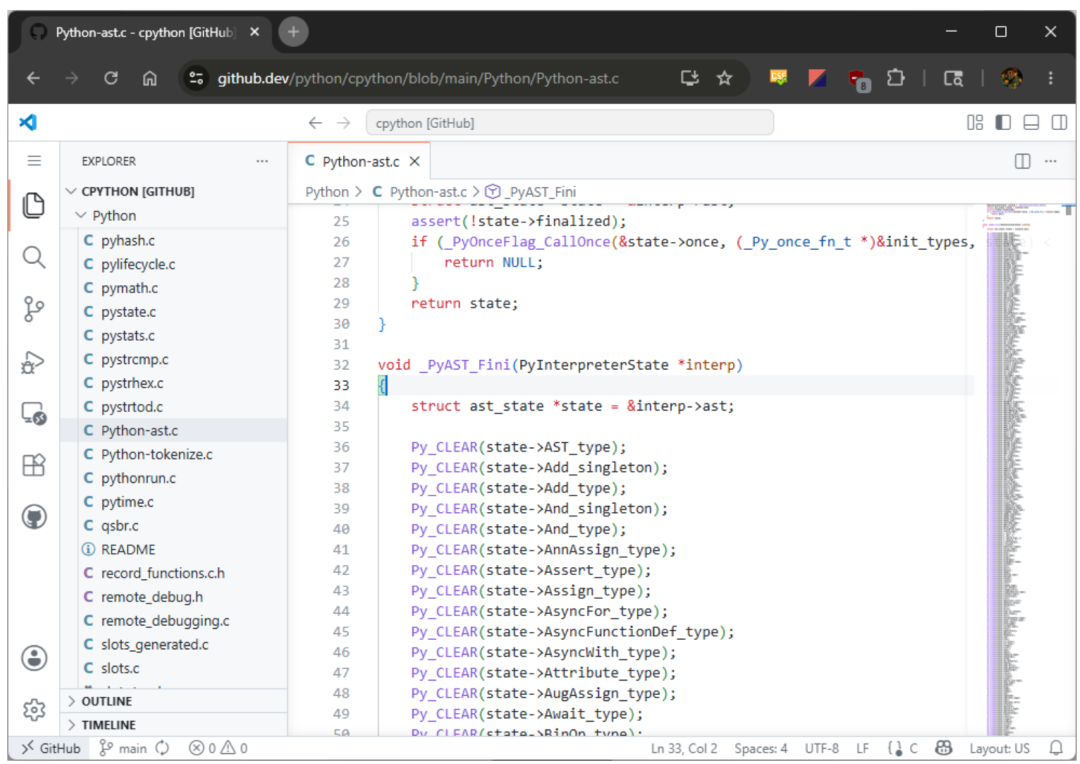
Task: Click synchronize changes icon in status bar
Action: (163, 748)
